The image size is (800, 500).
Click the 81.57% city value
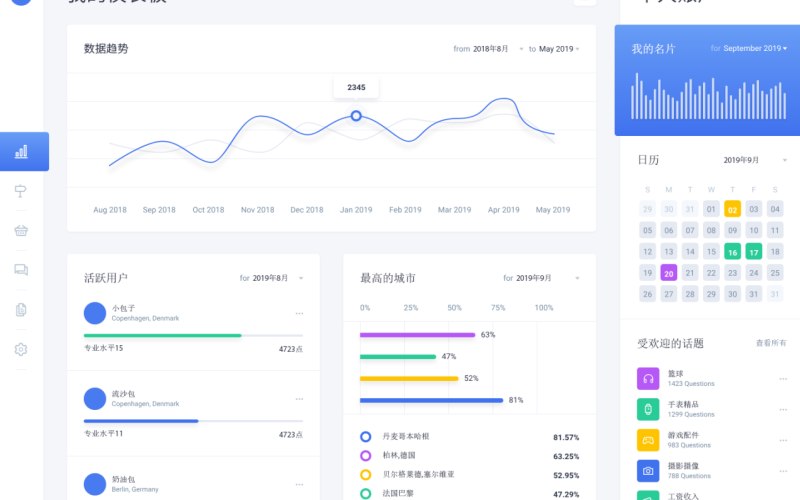click(x=566, y=437)
